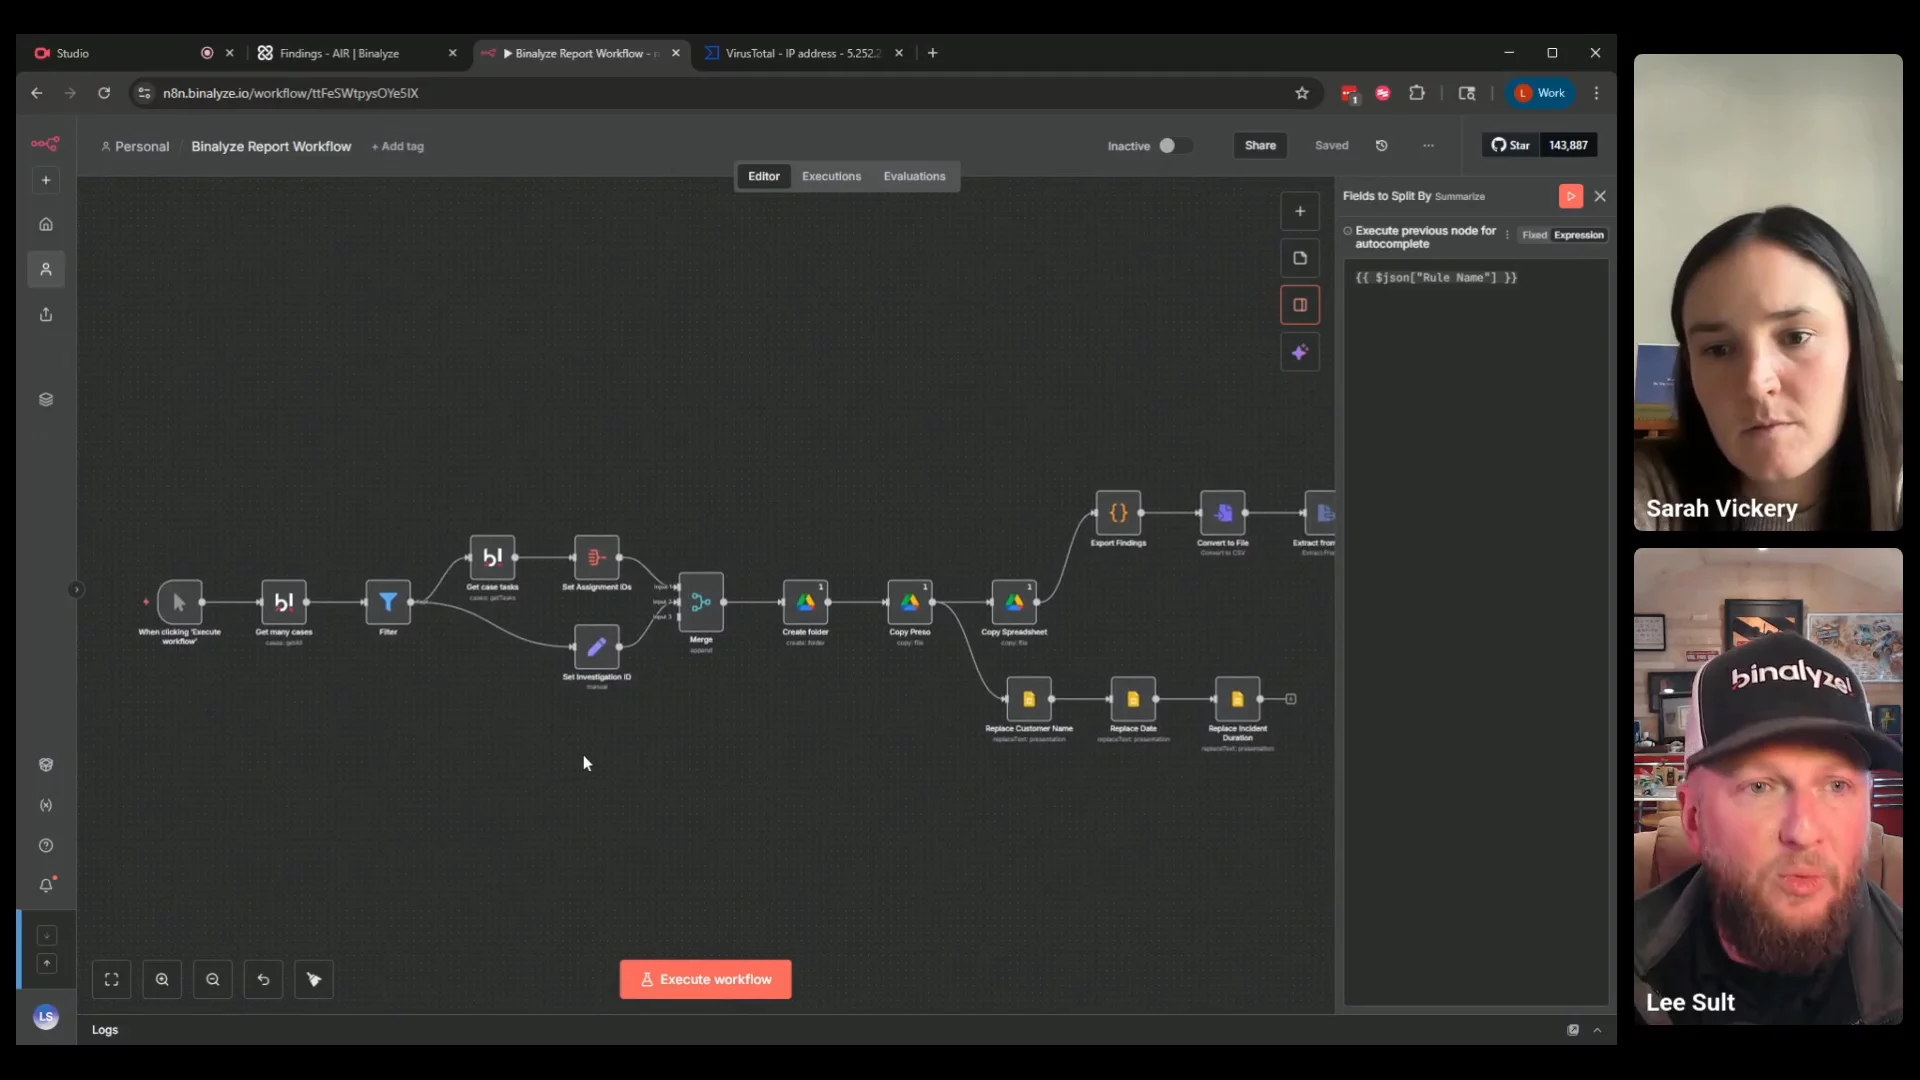The height and width of the screenshot is (1080, 1920).
Task: Switch to the Executions tab
Action: click(x=831, y=176)
